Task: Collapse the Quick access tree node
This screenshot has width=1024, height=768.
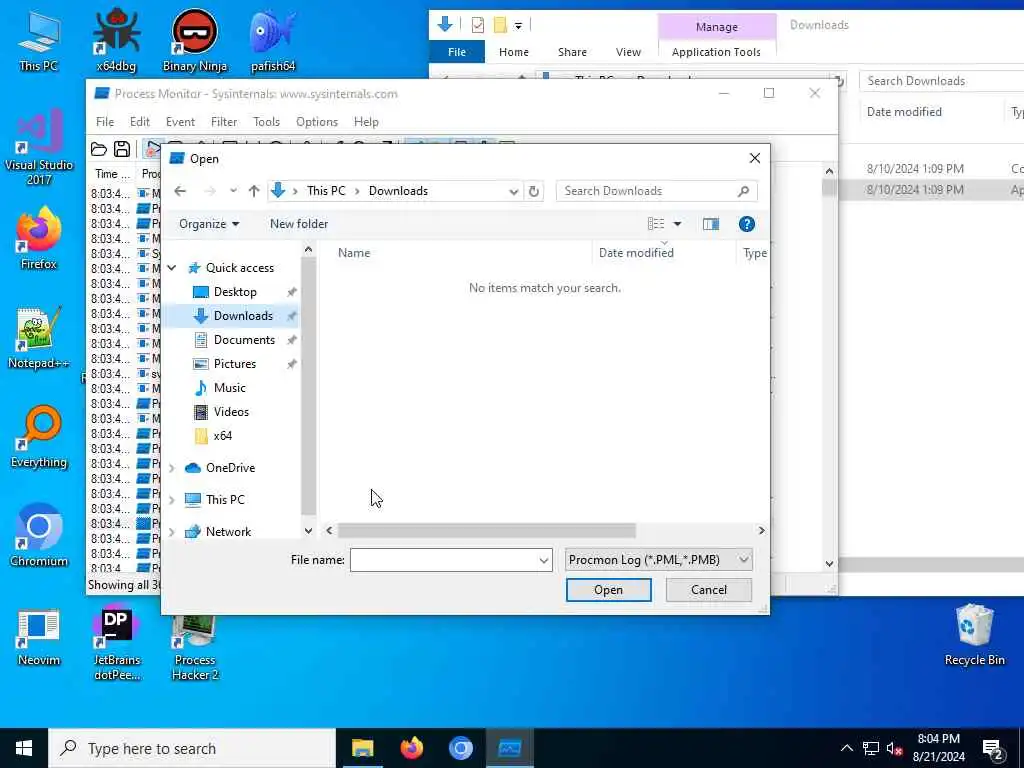Action: (172, 268)
